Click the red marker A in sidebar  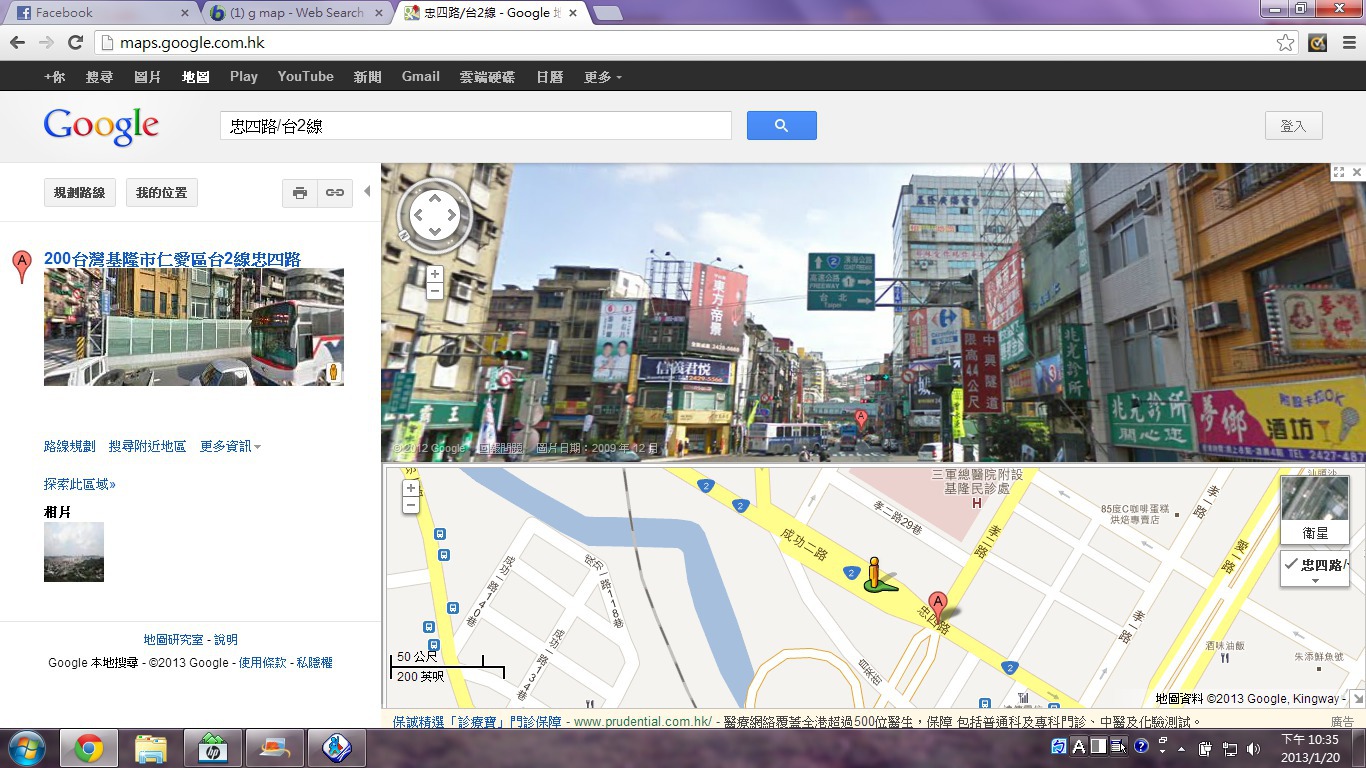(x=20, y=266)
